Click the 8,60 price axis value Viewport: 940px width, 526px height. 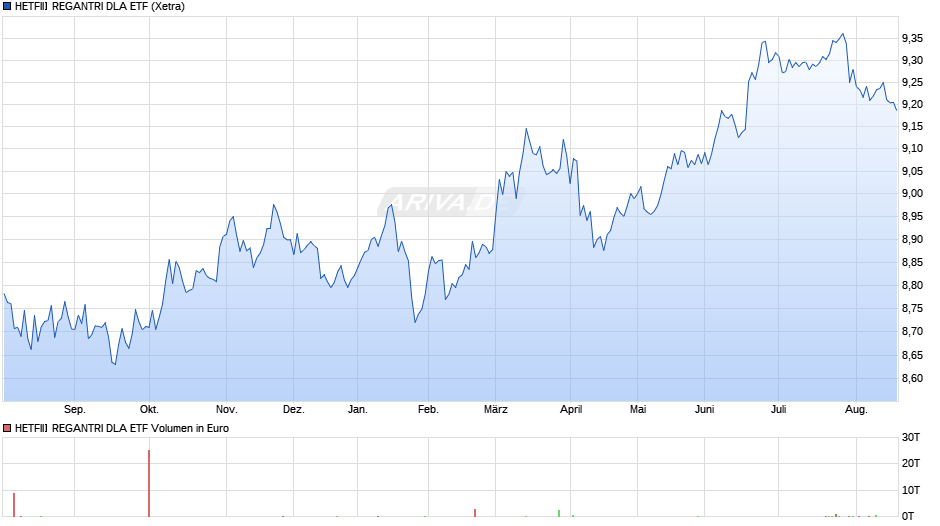(x=912, y=378)
